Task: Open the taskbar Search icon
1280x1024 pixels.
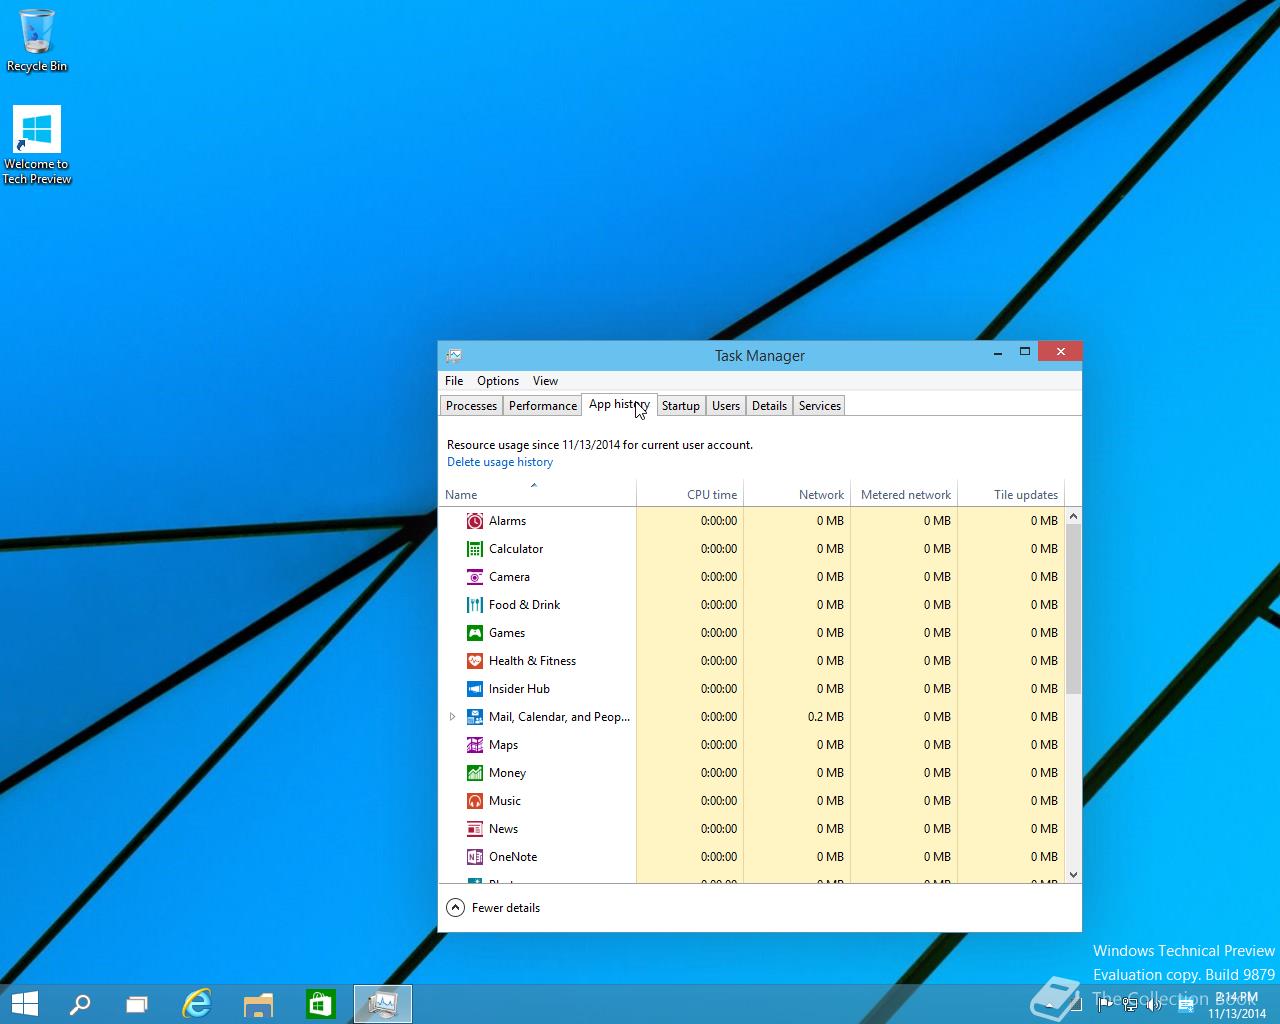Action: 79,1003
